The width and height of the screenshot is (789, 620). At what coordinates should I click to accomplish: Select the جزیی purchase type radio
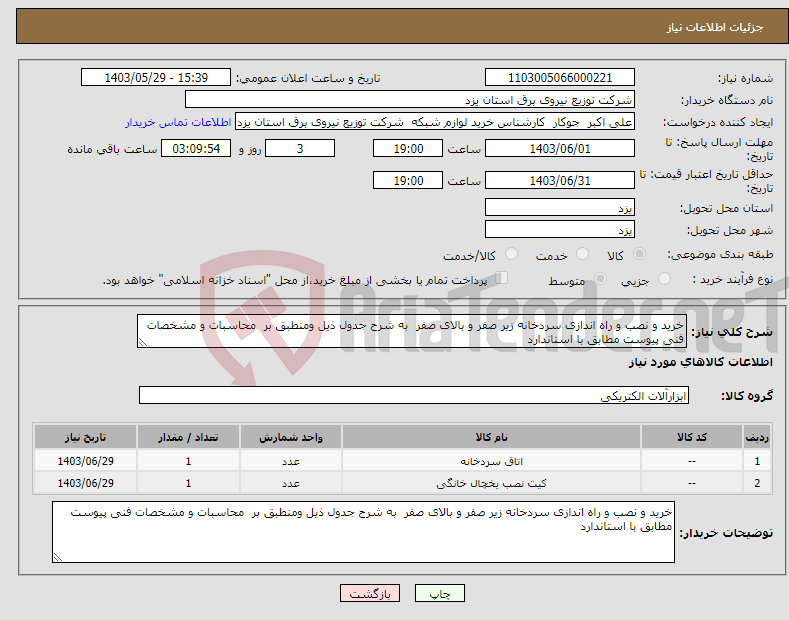click(664, 279)
